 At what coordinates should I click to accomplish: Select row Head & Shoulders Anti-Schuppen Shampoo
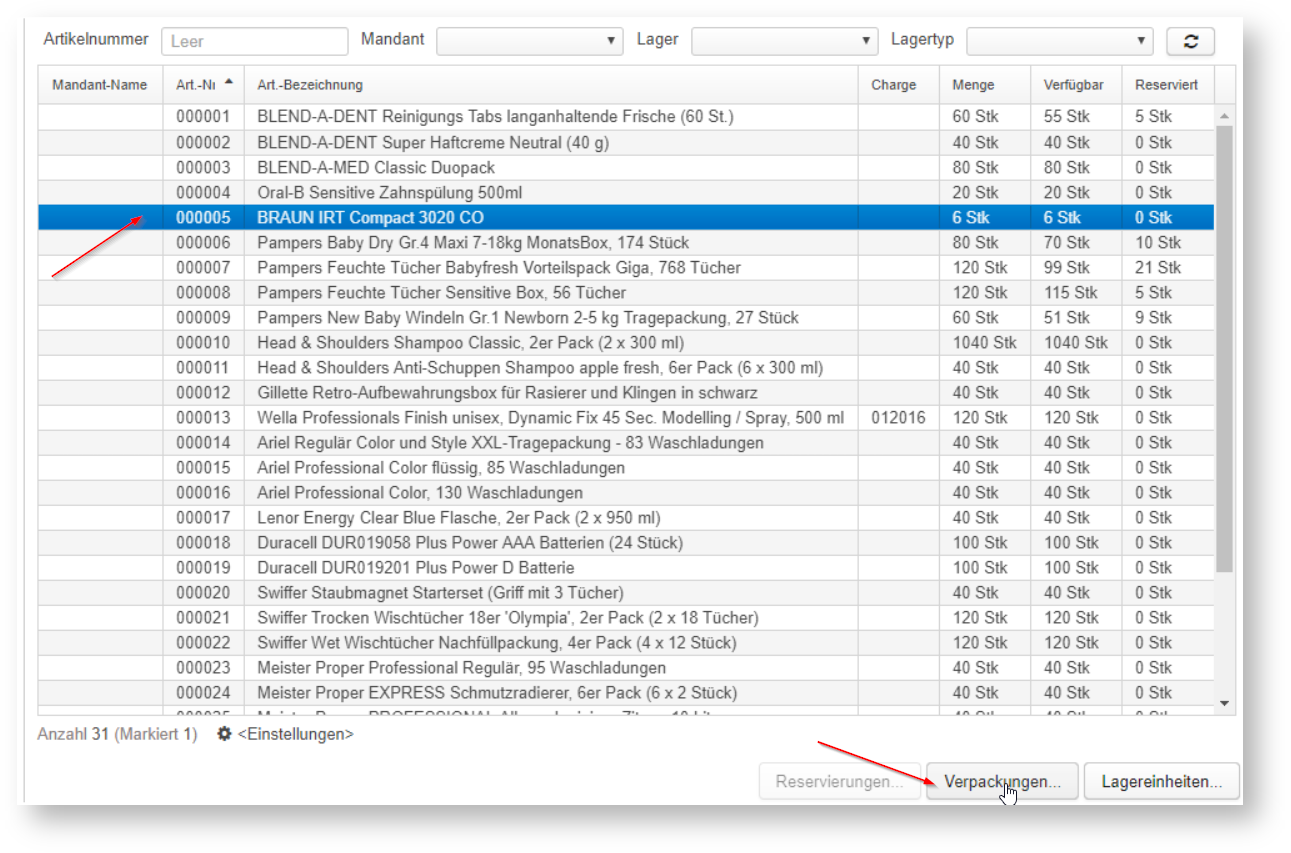click(x=626, y=367)
